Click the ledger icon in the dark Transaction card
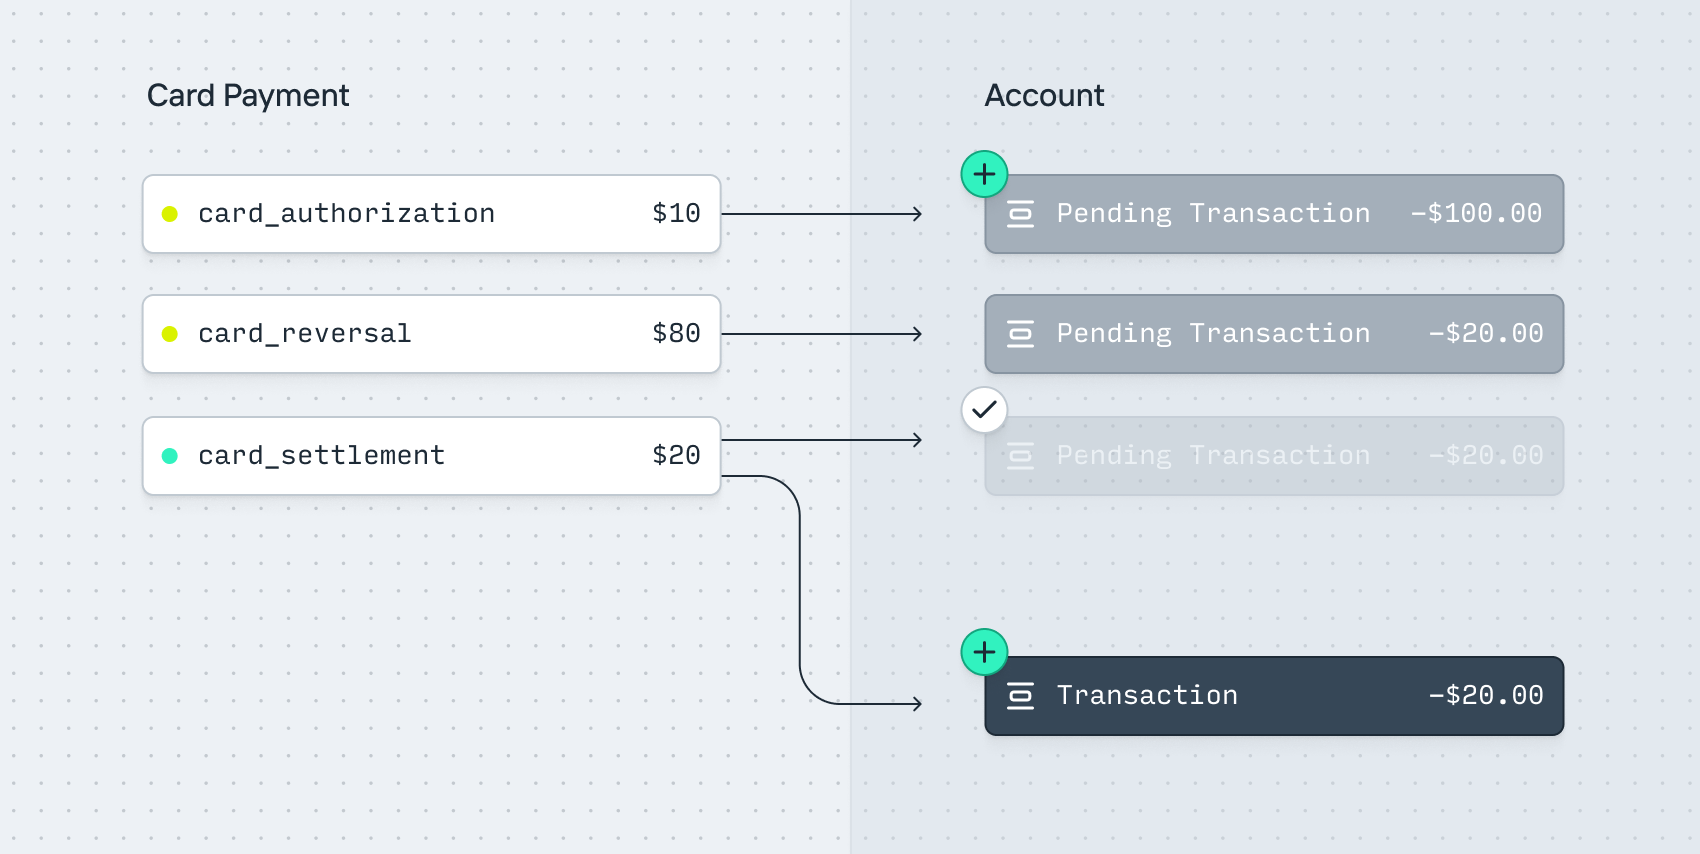The width and height of the screenshot is (1700, 854). (1020, 696)
